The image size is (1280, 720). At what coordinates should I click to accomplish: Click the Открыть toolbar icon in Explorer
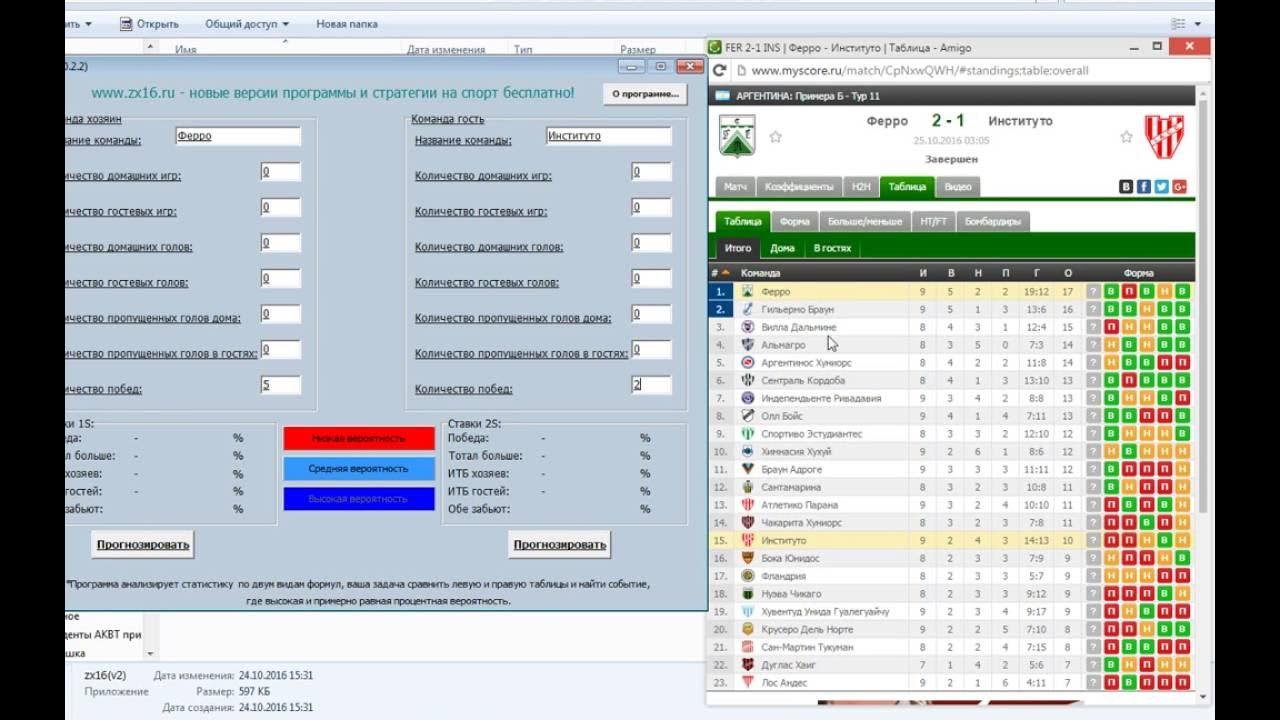click(x=125, y=23)
